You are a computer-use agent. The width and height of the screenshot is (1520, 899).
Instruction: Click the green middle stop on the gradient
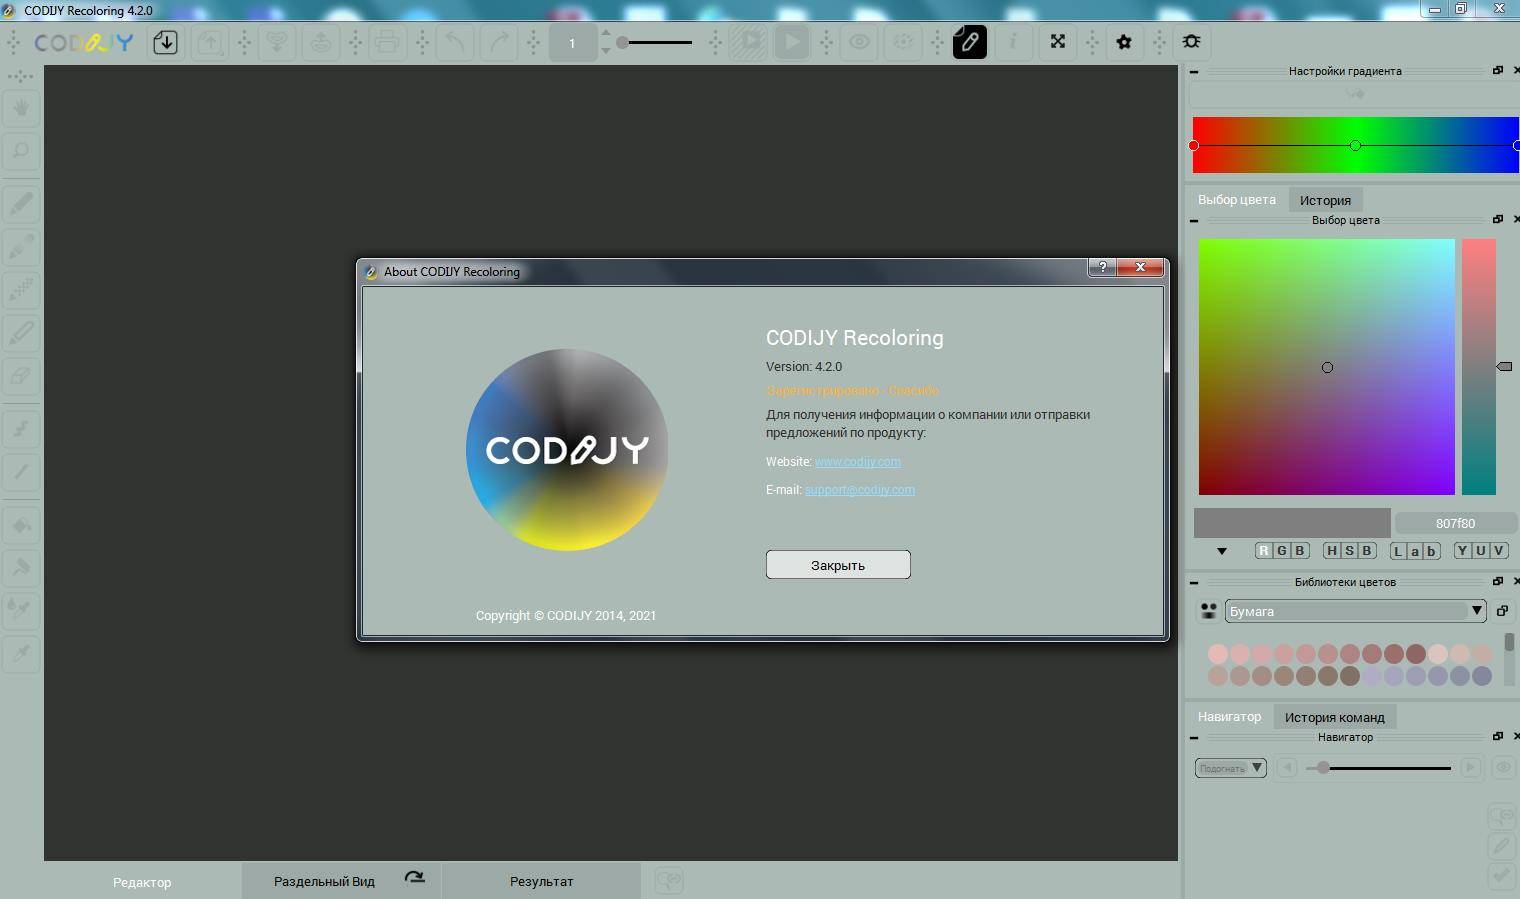tap(1355, 146)
